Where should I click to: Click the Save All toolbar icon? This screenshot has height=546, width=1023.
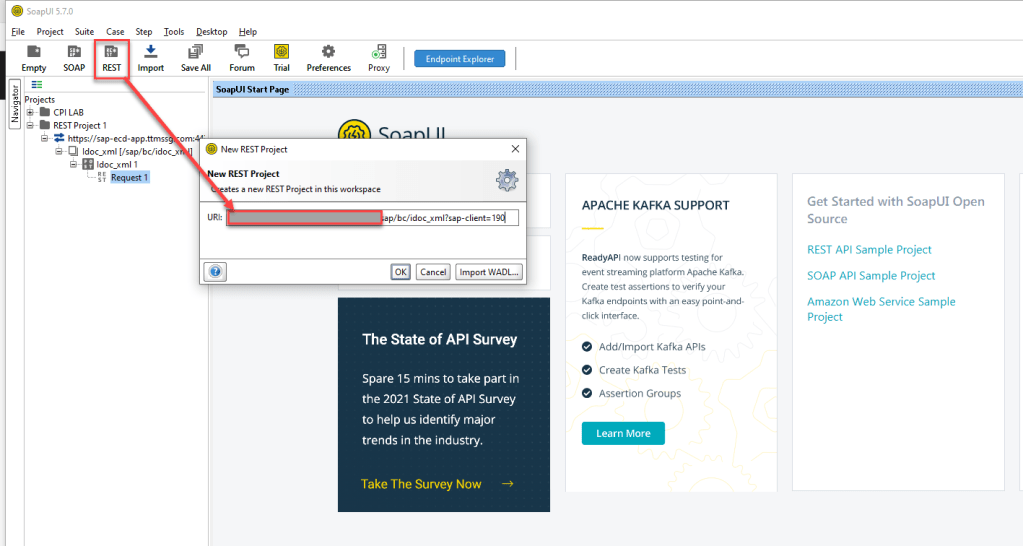click(x=196, y=58)
